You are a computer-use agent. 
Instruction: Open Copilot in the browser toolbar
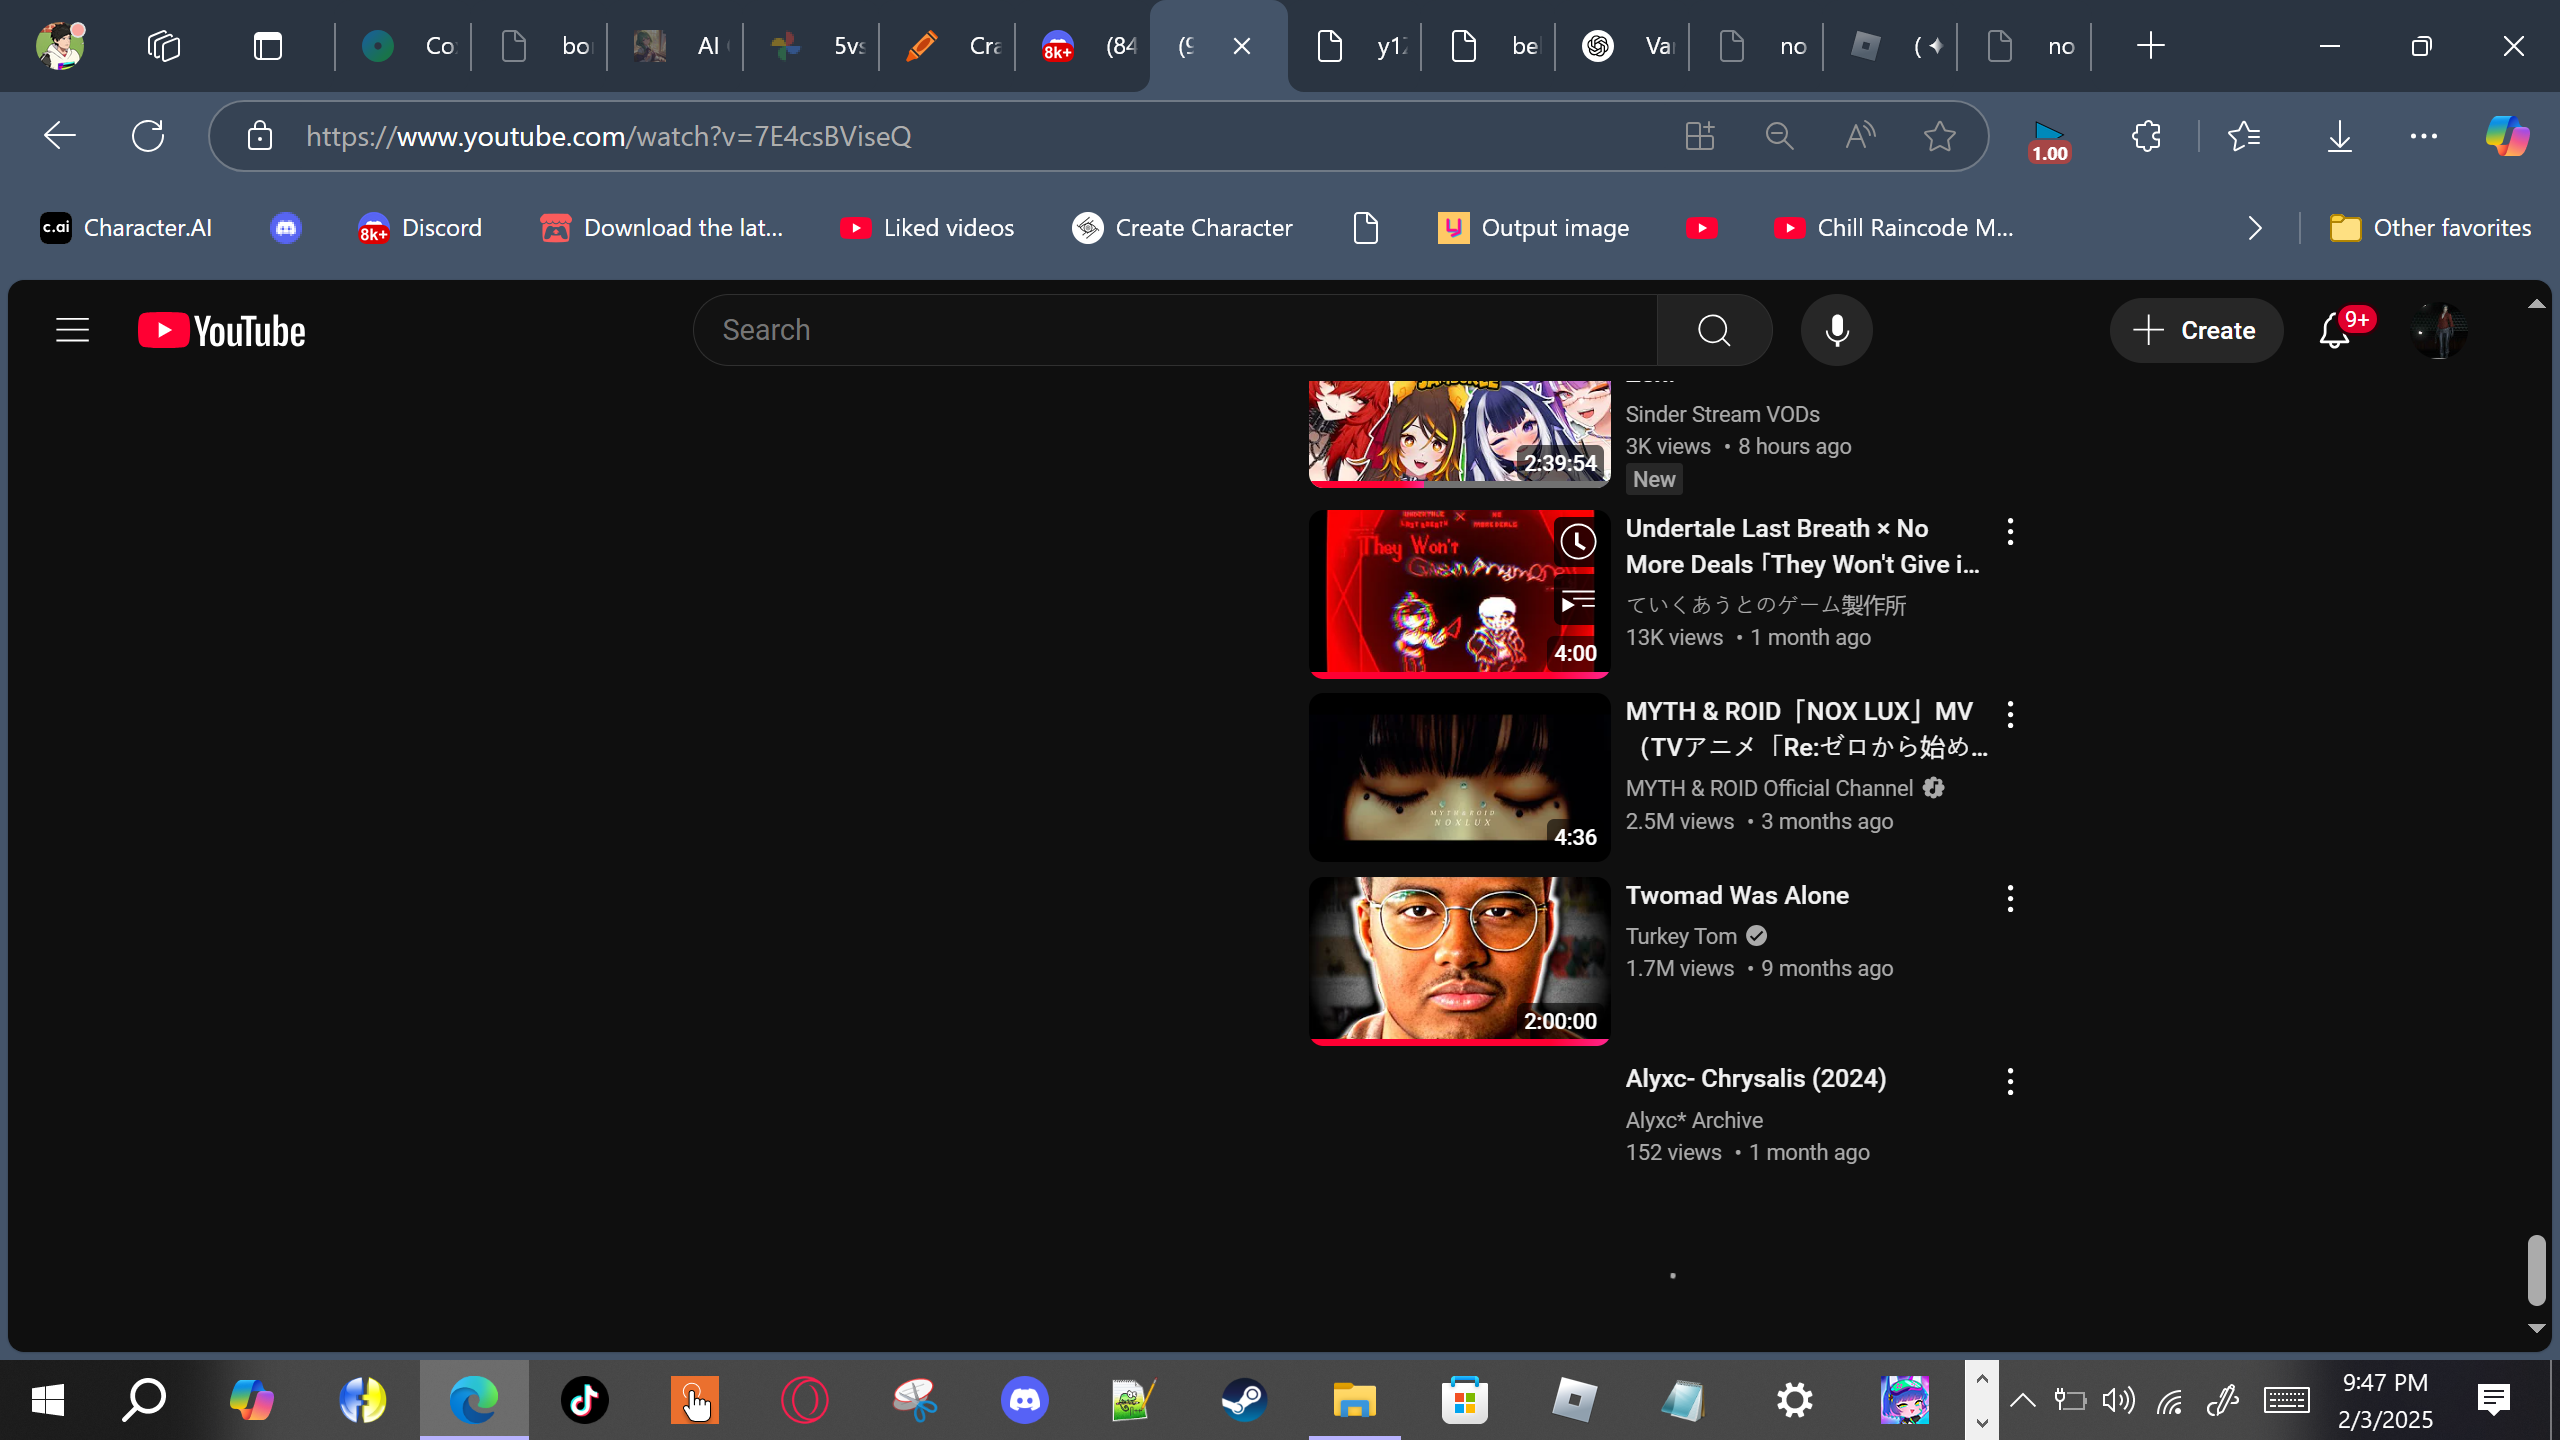[2507, 135]
